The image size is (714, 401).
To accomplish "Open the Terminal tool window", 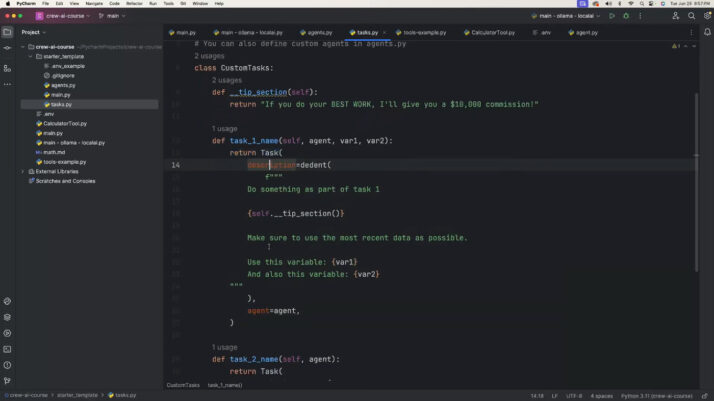I will click(7, 349).
